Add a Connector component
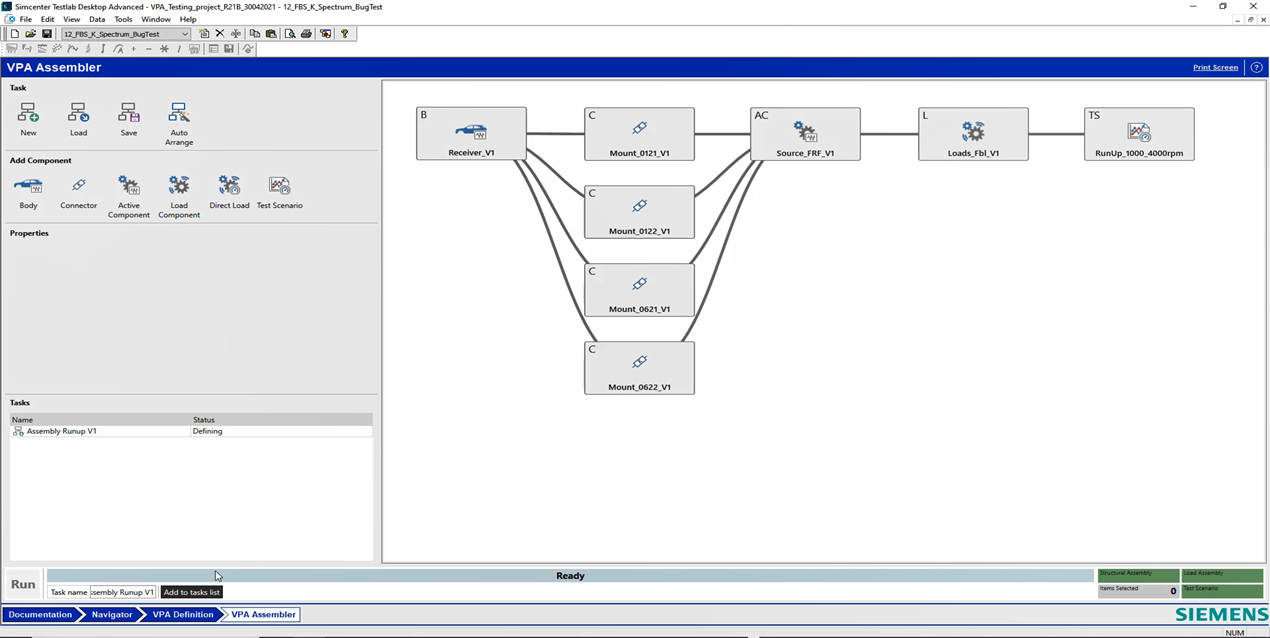 (78, 186)
